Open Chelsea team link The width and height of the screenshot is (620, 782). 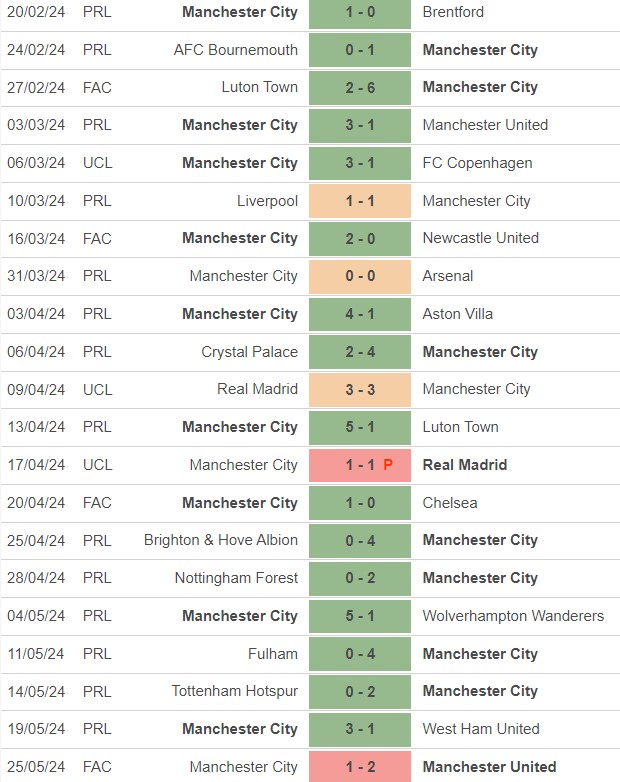(x=450, y=503)
